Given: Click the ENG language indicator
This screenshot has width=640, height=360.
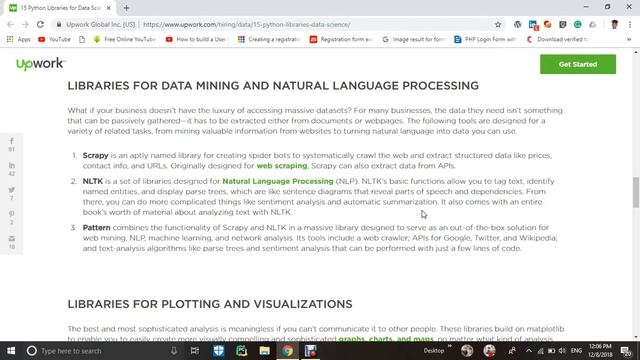Looking at the screenshot, I should pyautogui.click(x=576, y=351).
